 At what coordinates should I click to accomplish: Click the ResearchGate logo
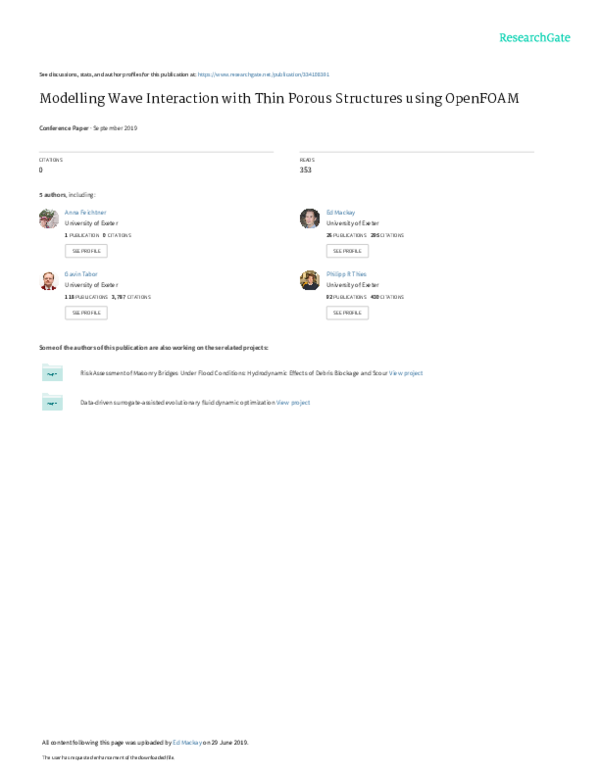coord(534,38)
